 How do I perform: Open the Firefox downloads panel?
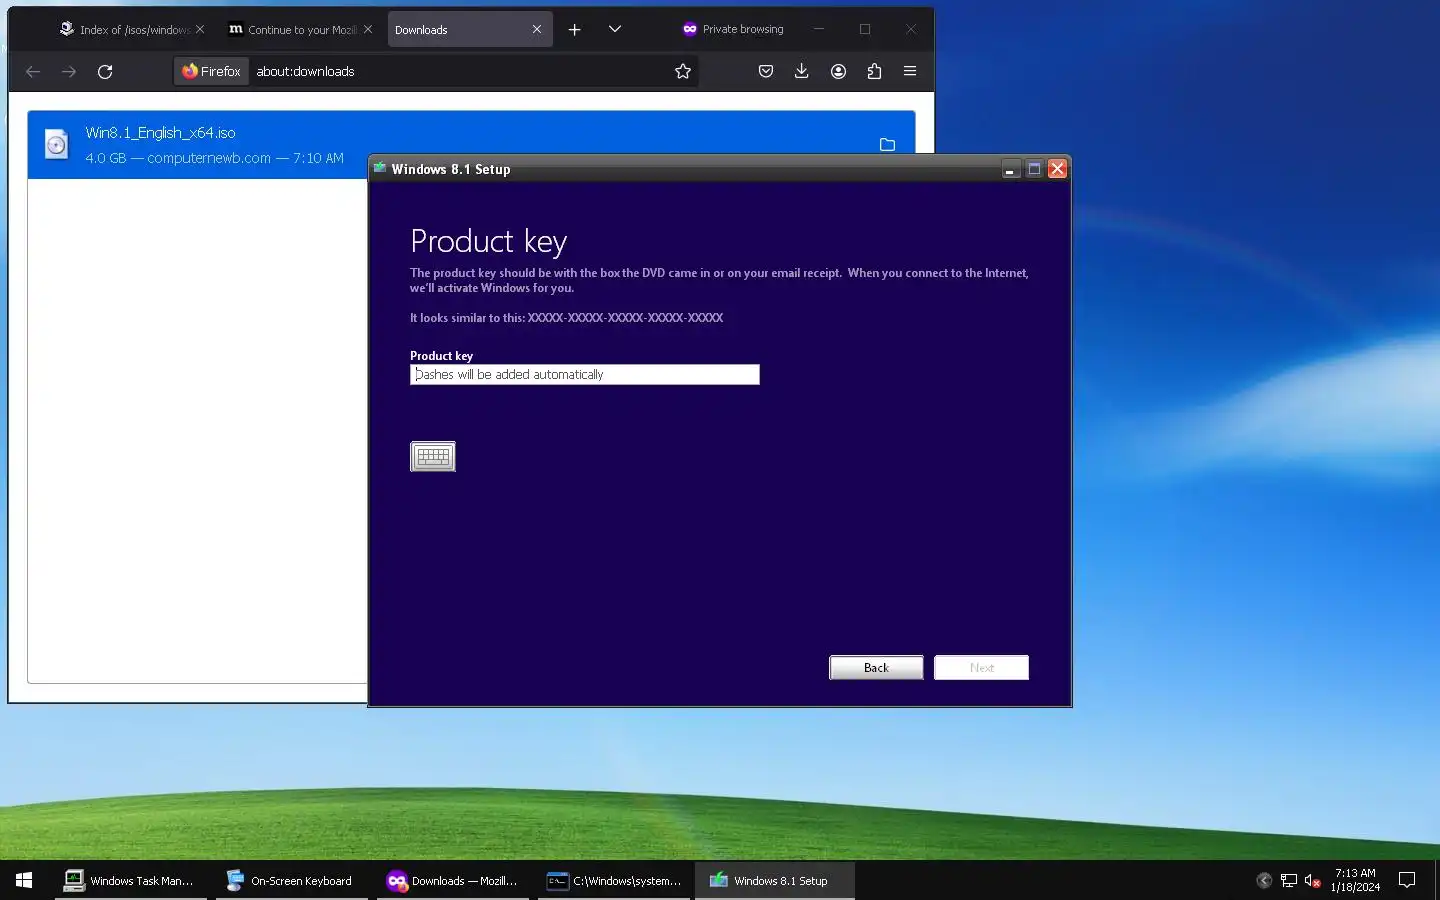[802, 71]
